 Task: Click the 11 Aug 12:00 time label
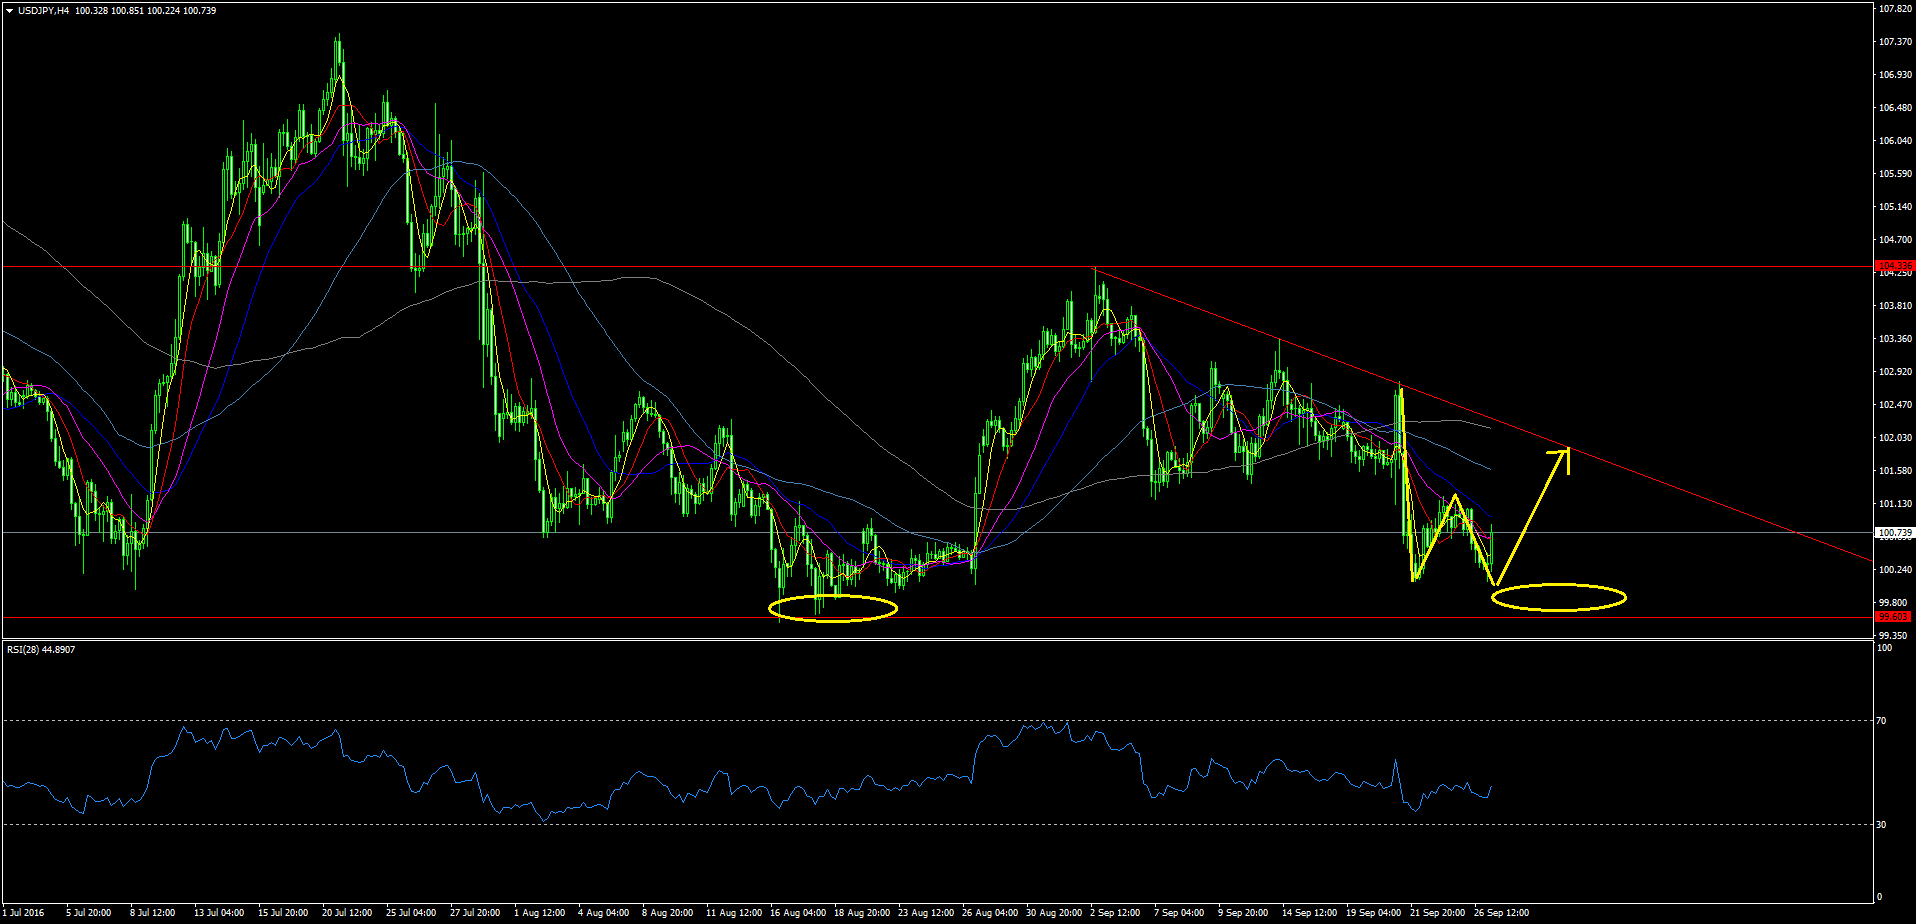[x=733, y=913]
